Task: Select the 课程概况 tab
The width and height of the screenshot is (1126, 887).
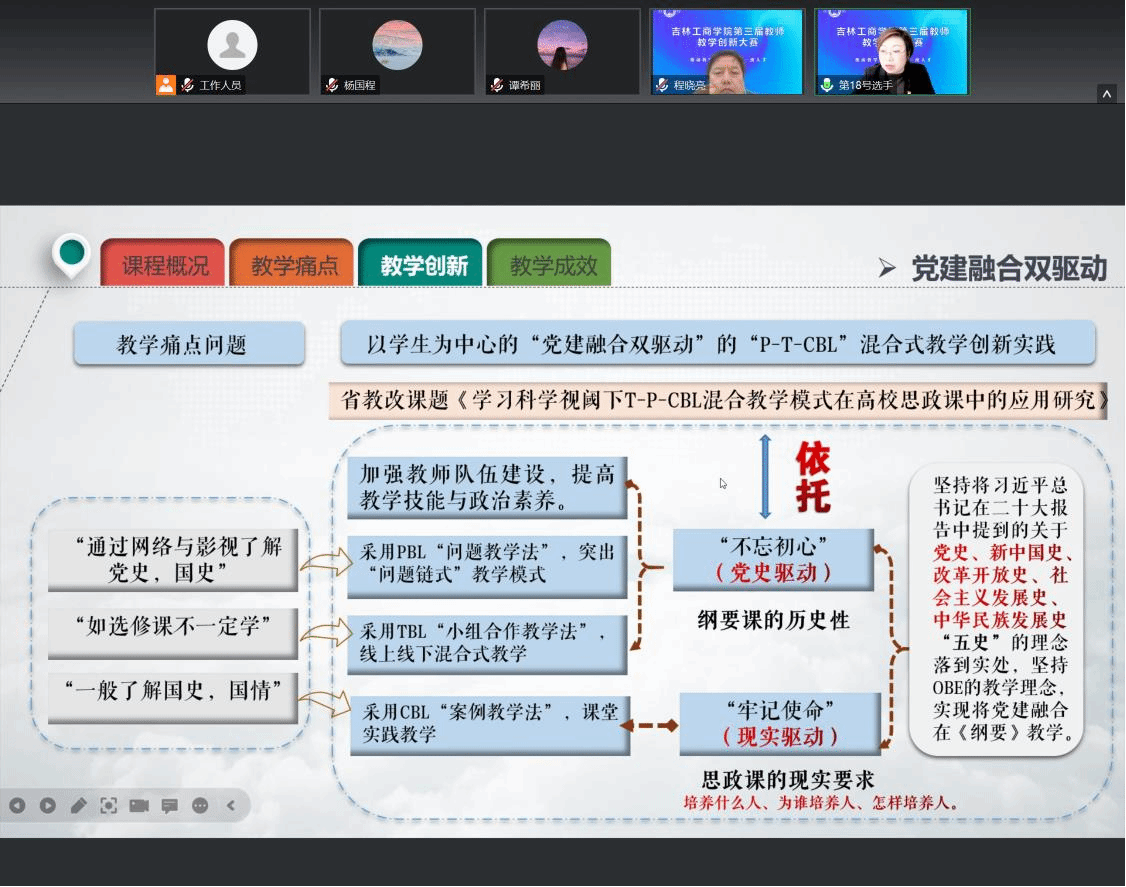Action: [165, 265]
